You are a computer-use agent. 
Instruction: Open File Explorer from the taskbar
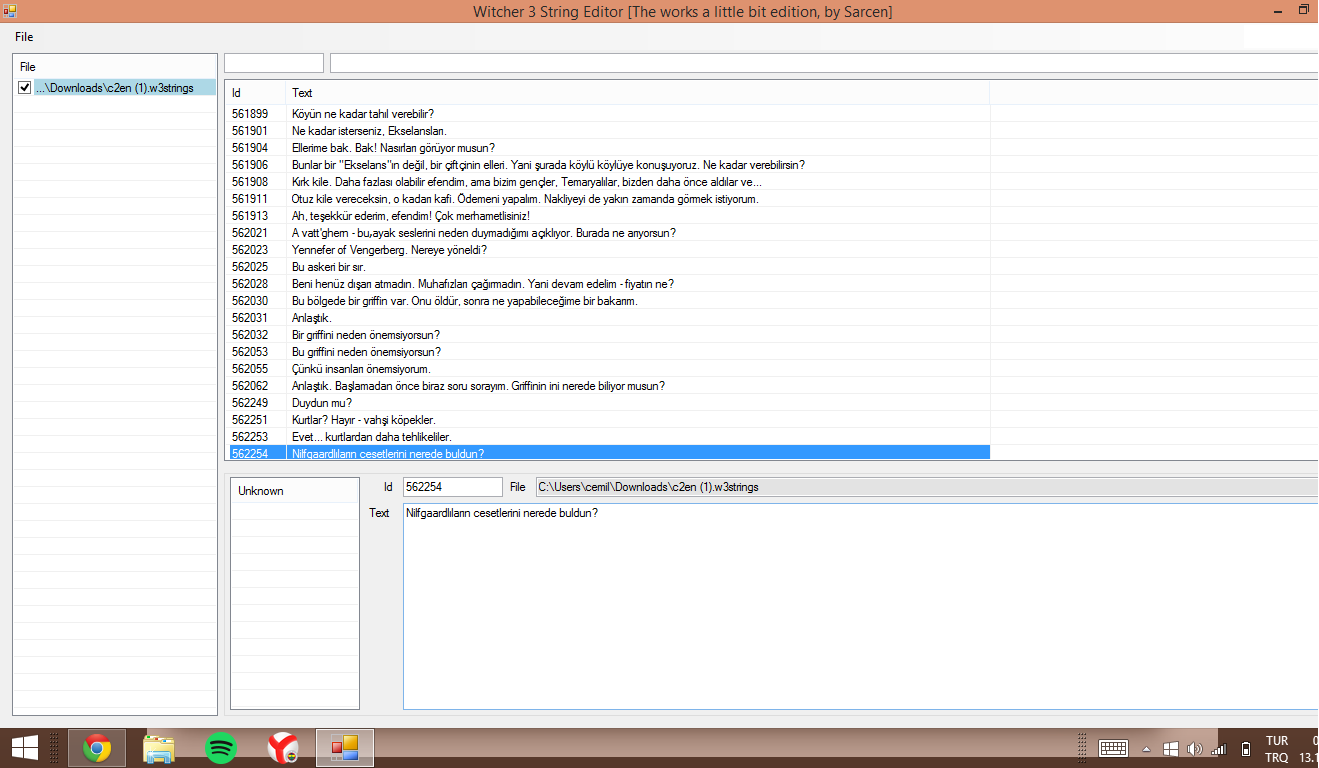[159, 748]
